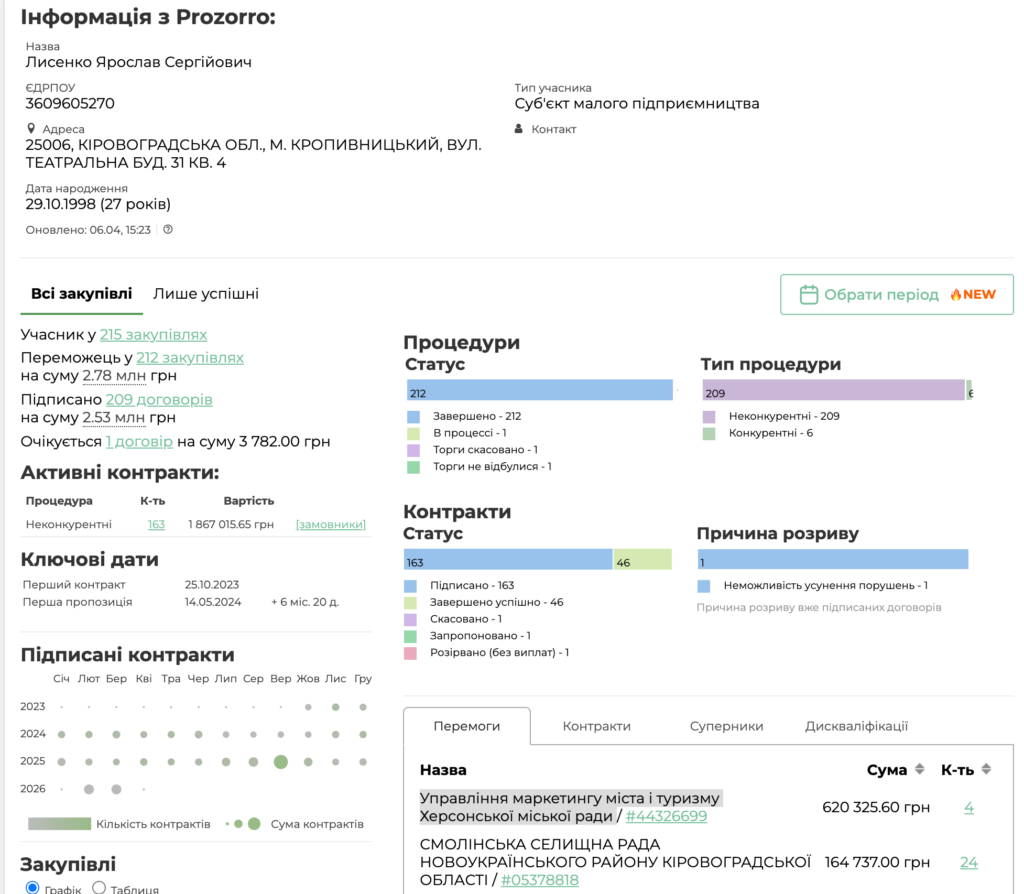Click the sort arrows next to К-ть
The height and width of the screenshot is (894, 1024).
(x=986, y=770)
